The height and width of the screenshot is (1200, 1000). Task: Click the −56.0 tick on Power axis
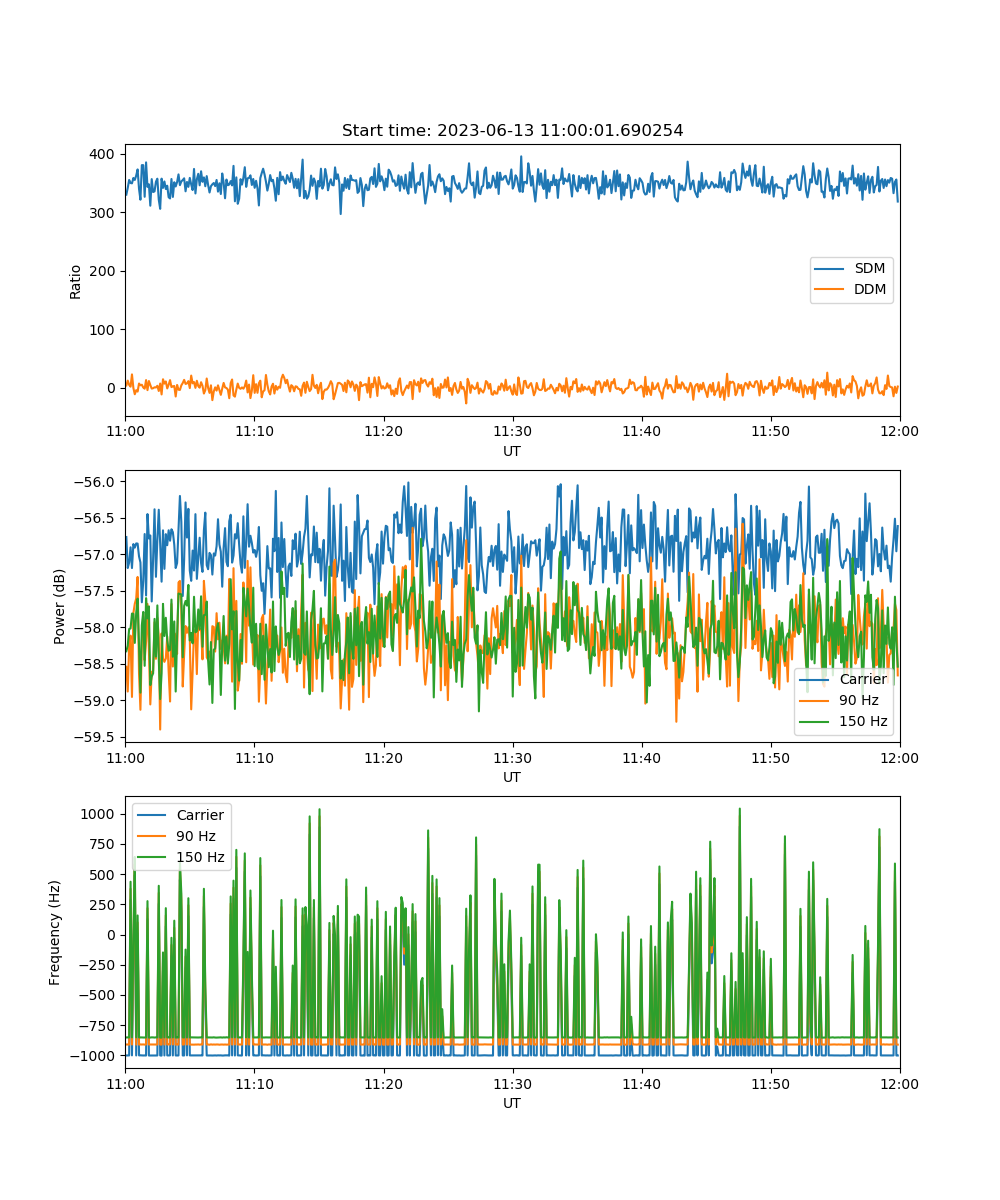97,482
